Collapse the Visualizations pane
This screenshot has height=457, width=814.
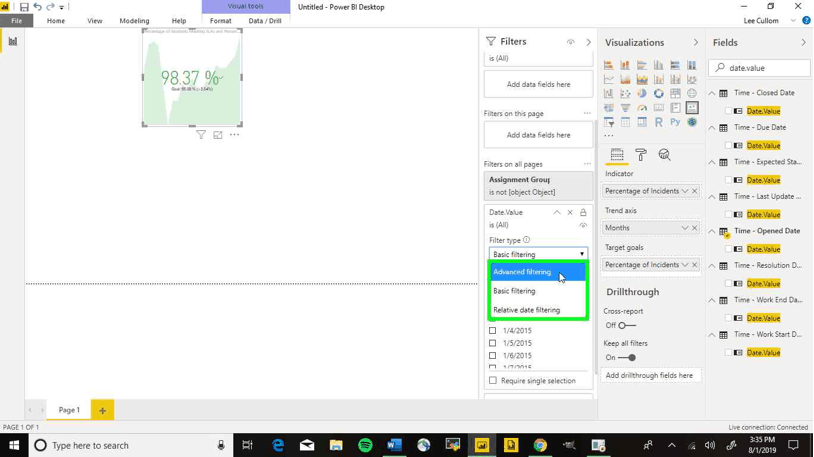696,43
